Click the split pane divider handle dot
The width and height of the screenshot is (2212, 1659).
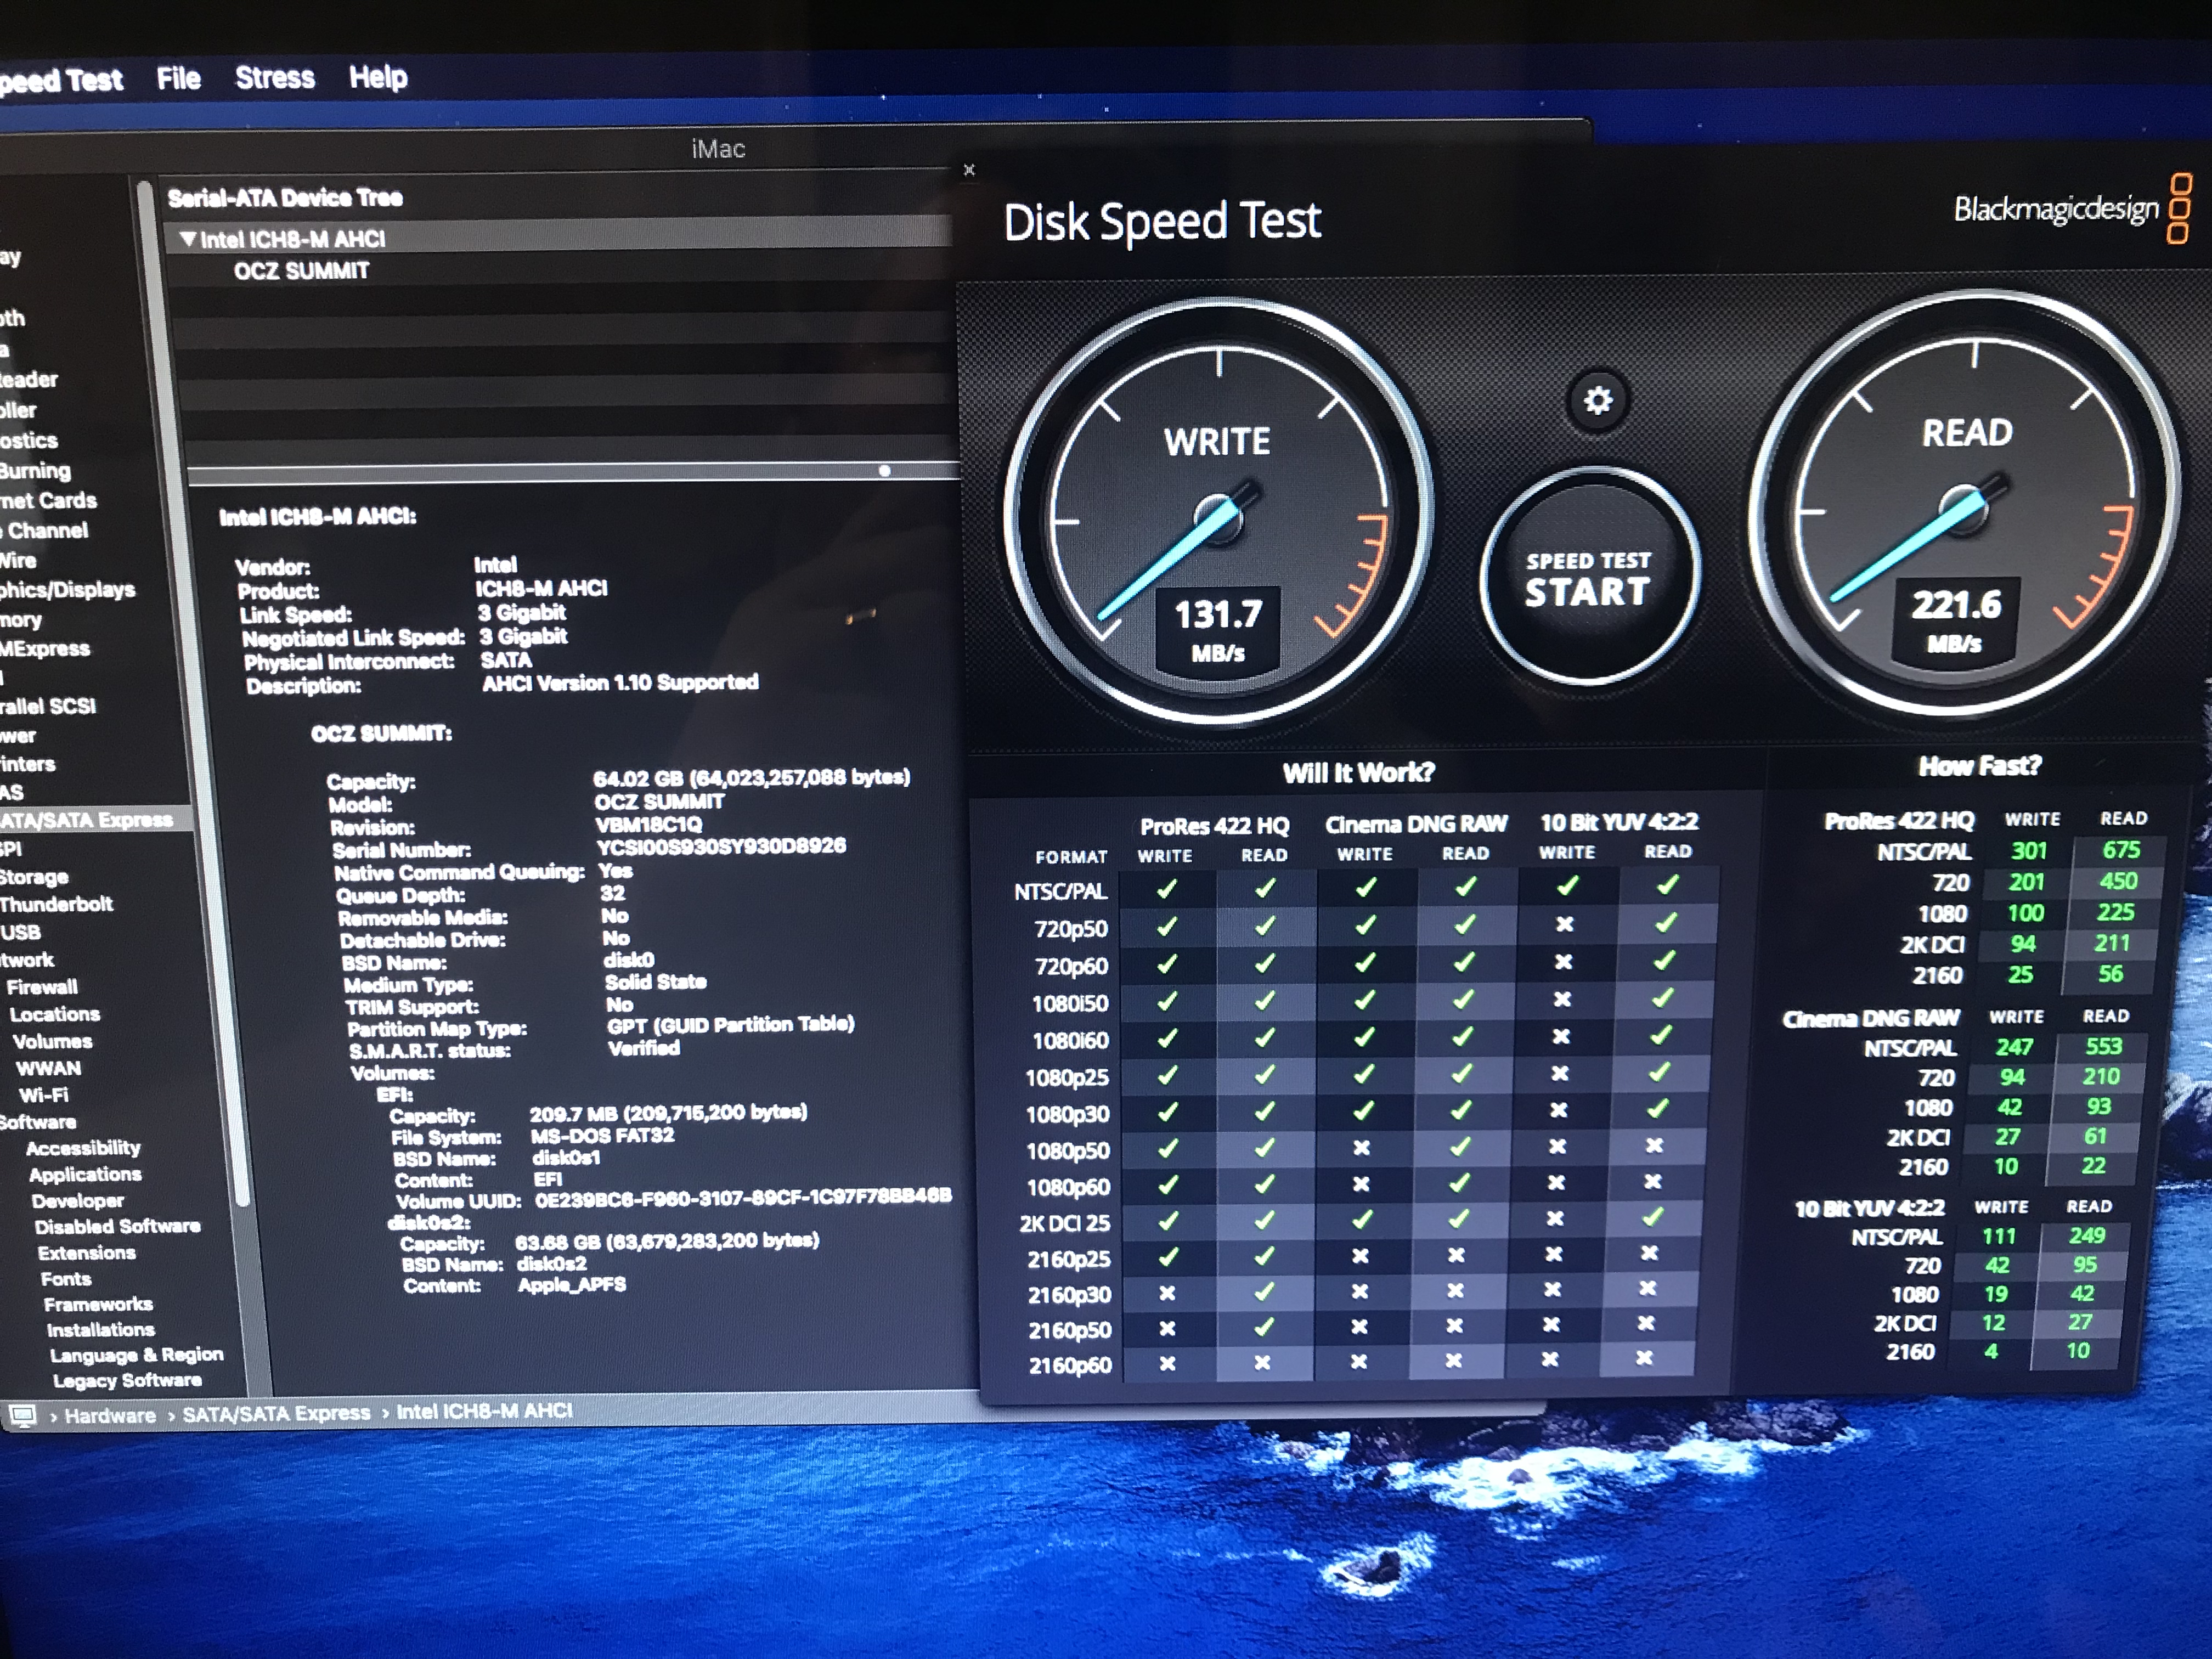tap(884, 471)
